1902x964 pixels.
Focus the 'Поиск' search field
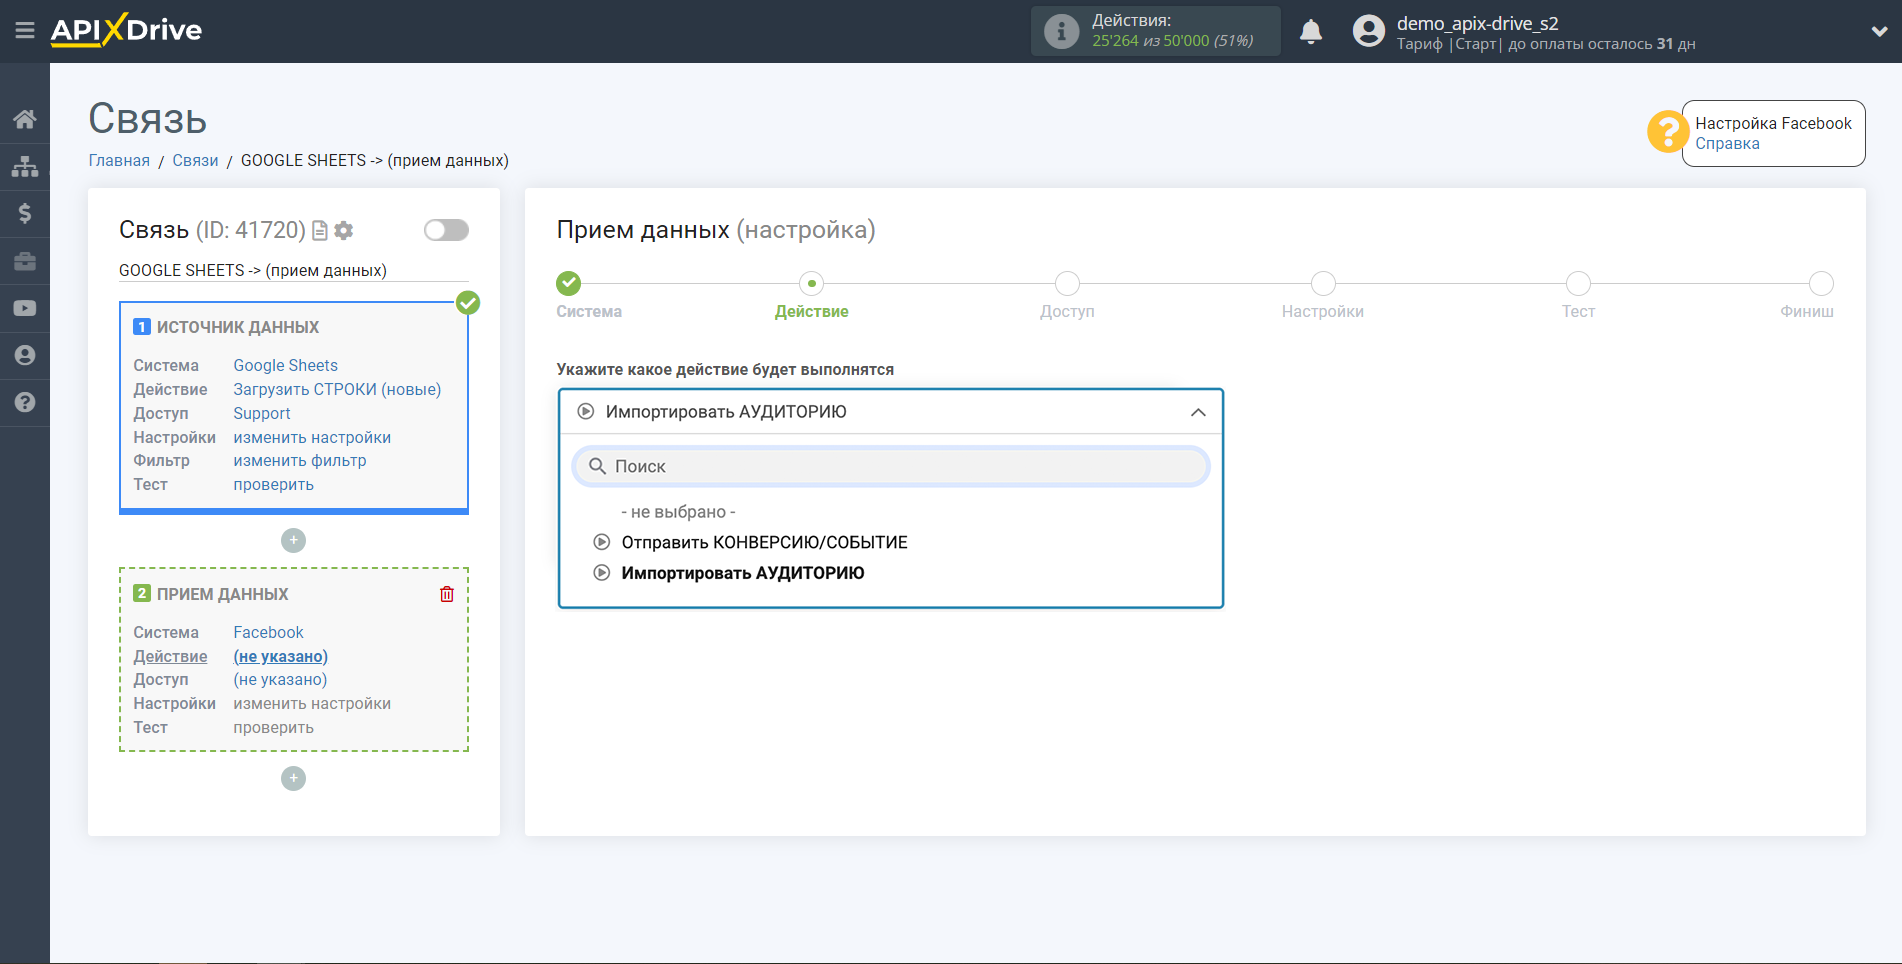point(891,466)
